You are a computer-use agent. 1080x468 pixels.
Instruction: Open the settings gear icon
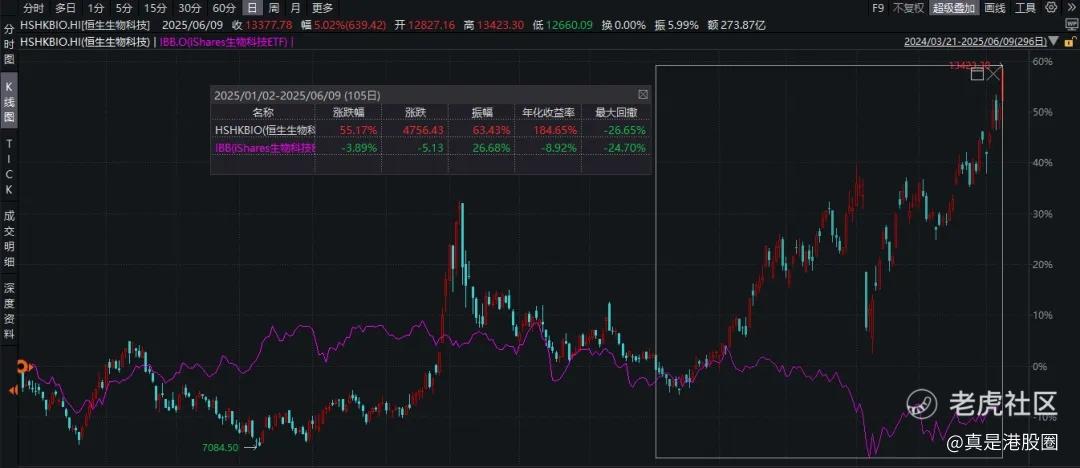[1050, 8]
